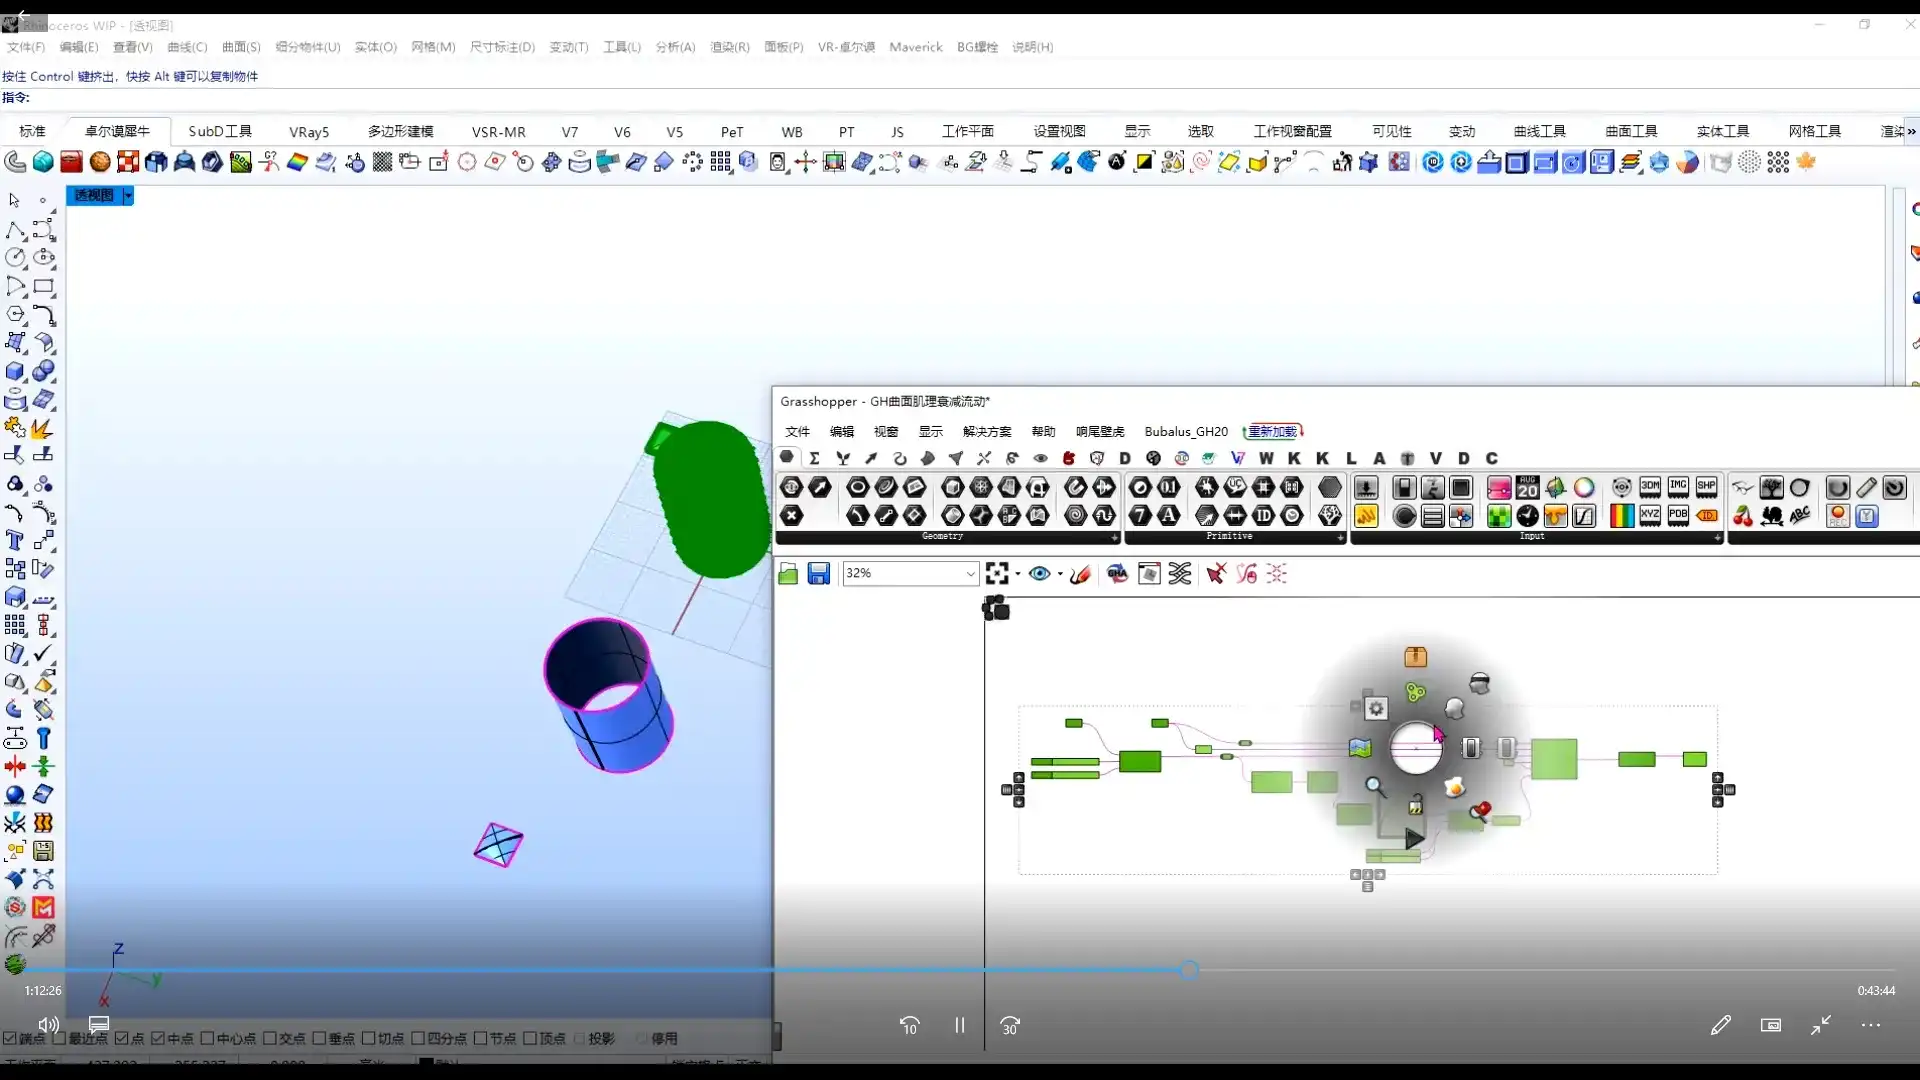The image size is (1920, 1080).
Task: Select the Rhino pointer select tool
Action: tap(14, 201)
